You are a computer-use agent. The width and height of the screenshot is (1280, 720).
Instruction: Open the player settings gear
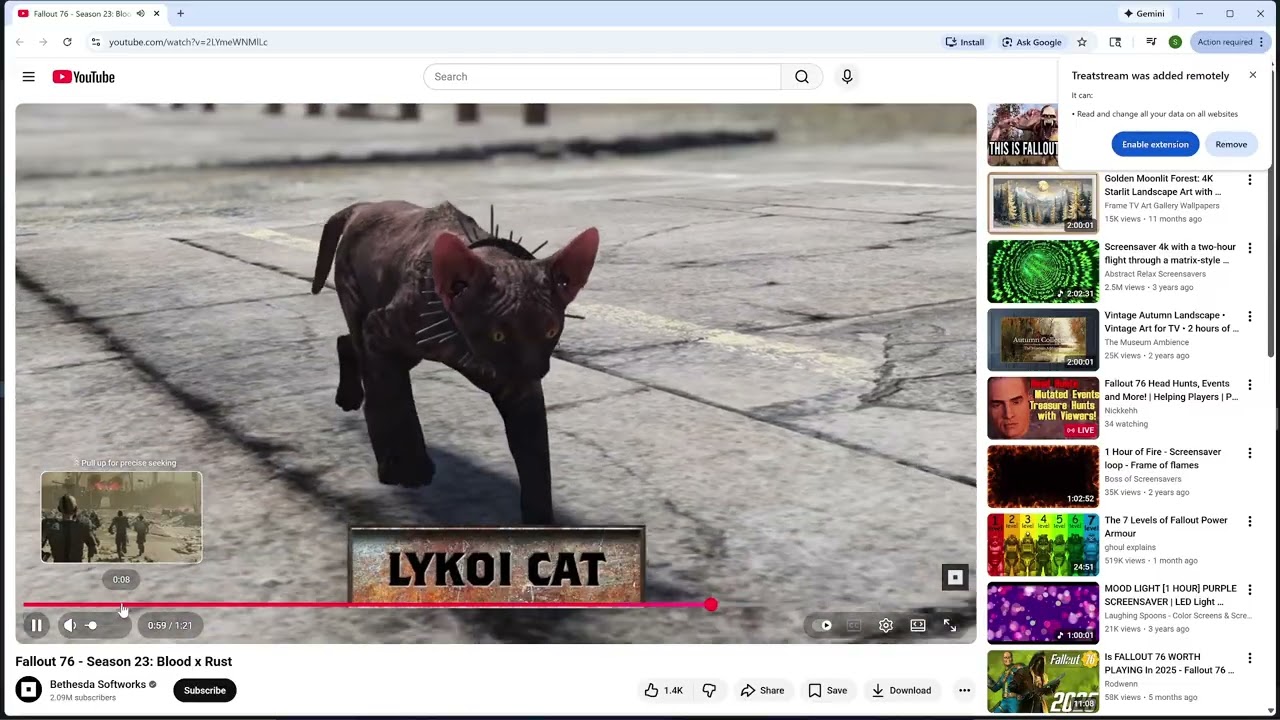coord(886,625)
